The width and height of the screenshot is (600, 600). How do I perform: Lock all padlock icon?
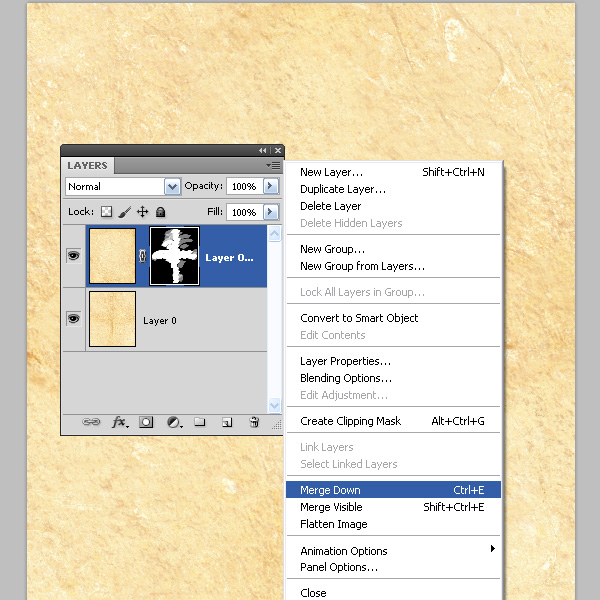coord(160,212)
